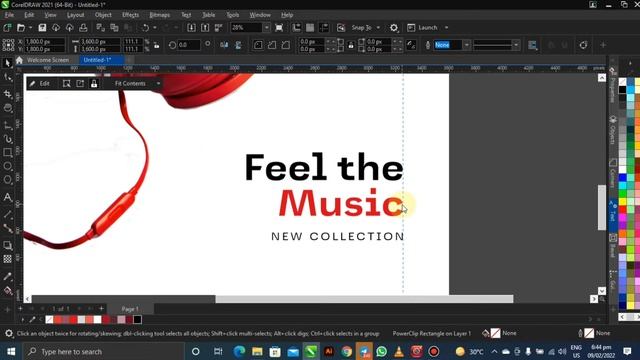
Task: Select the Color Eyedropper tool
Action: coord(7,276)
